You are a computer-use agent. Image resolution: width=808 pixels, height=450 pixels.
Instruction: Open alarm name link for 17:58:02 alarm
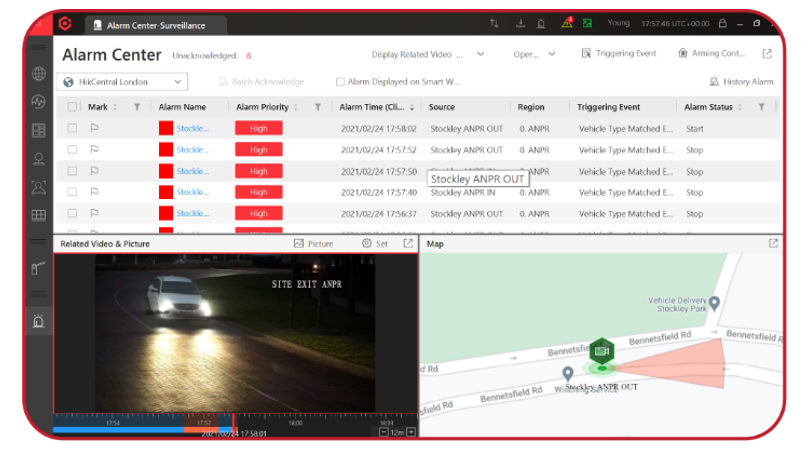click(192, 128)
